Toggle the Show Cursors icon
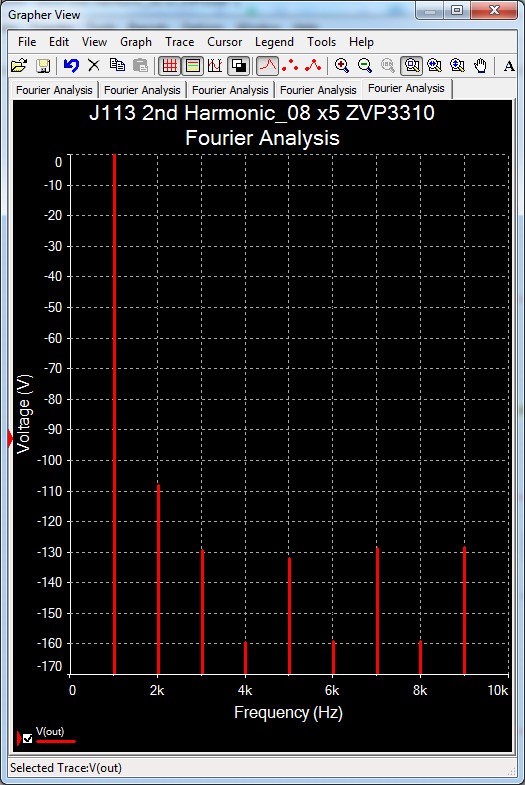 215,66
